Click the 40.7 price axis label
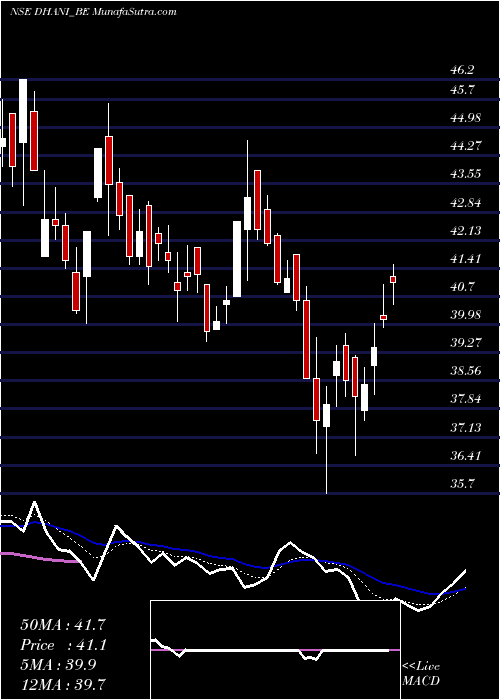Viewport: 500px width, 700px height. (x=462, y=287)
